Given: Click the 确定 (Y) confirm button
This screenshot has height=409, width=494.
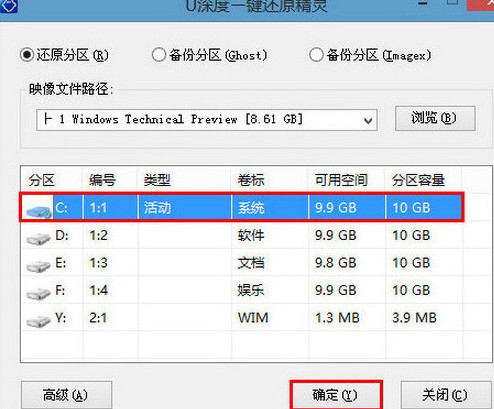Looking at the screenshot, I should click(336, 395).
